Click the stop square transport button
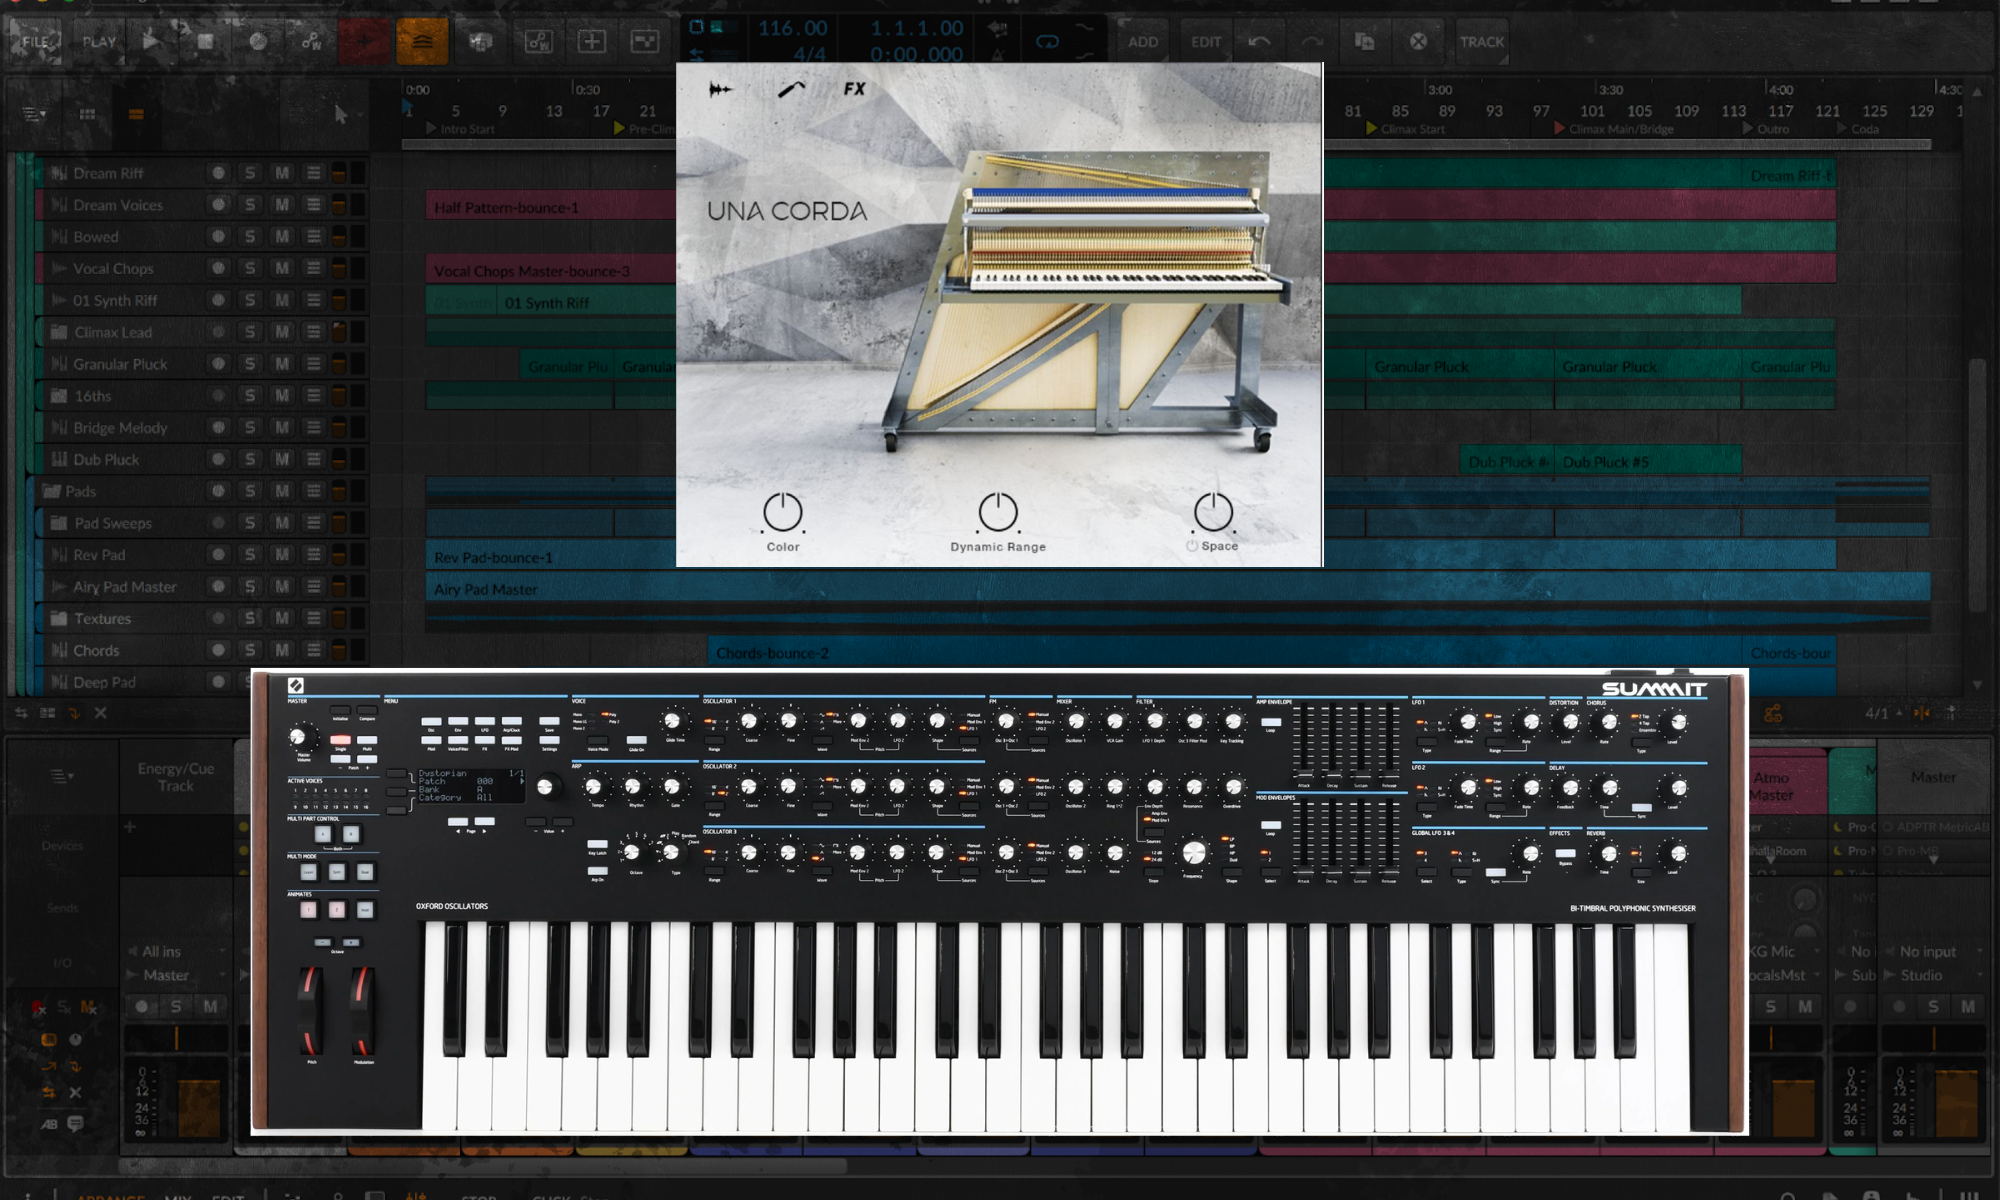Screen dimensions: 2000x1200 pos(205,41)
